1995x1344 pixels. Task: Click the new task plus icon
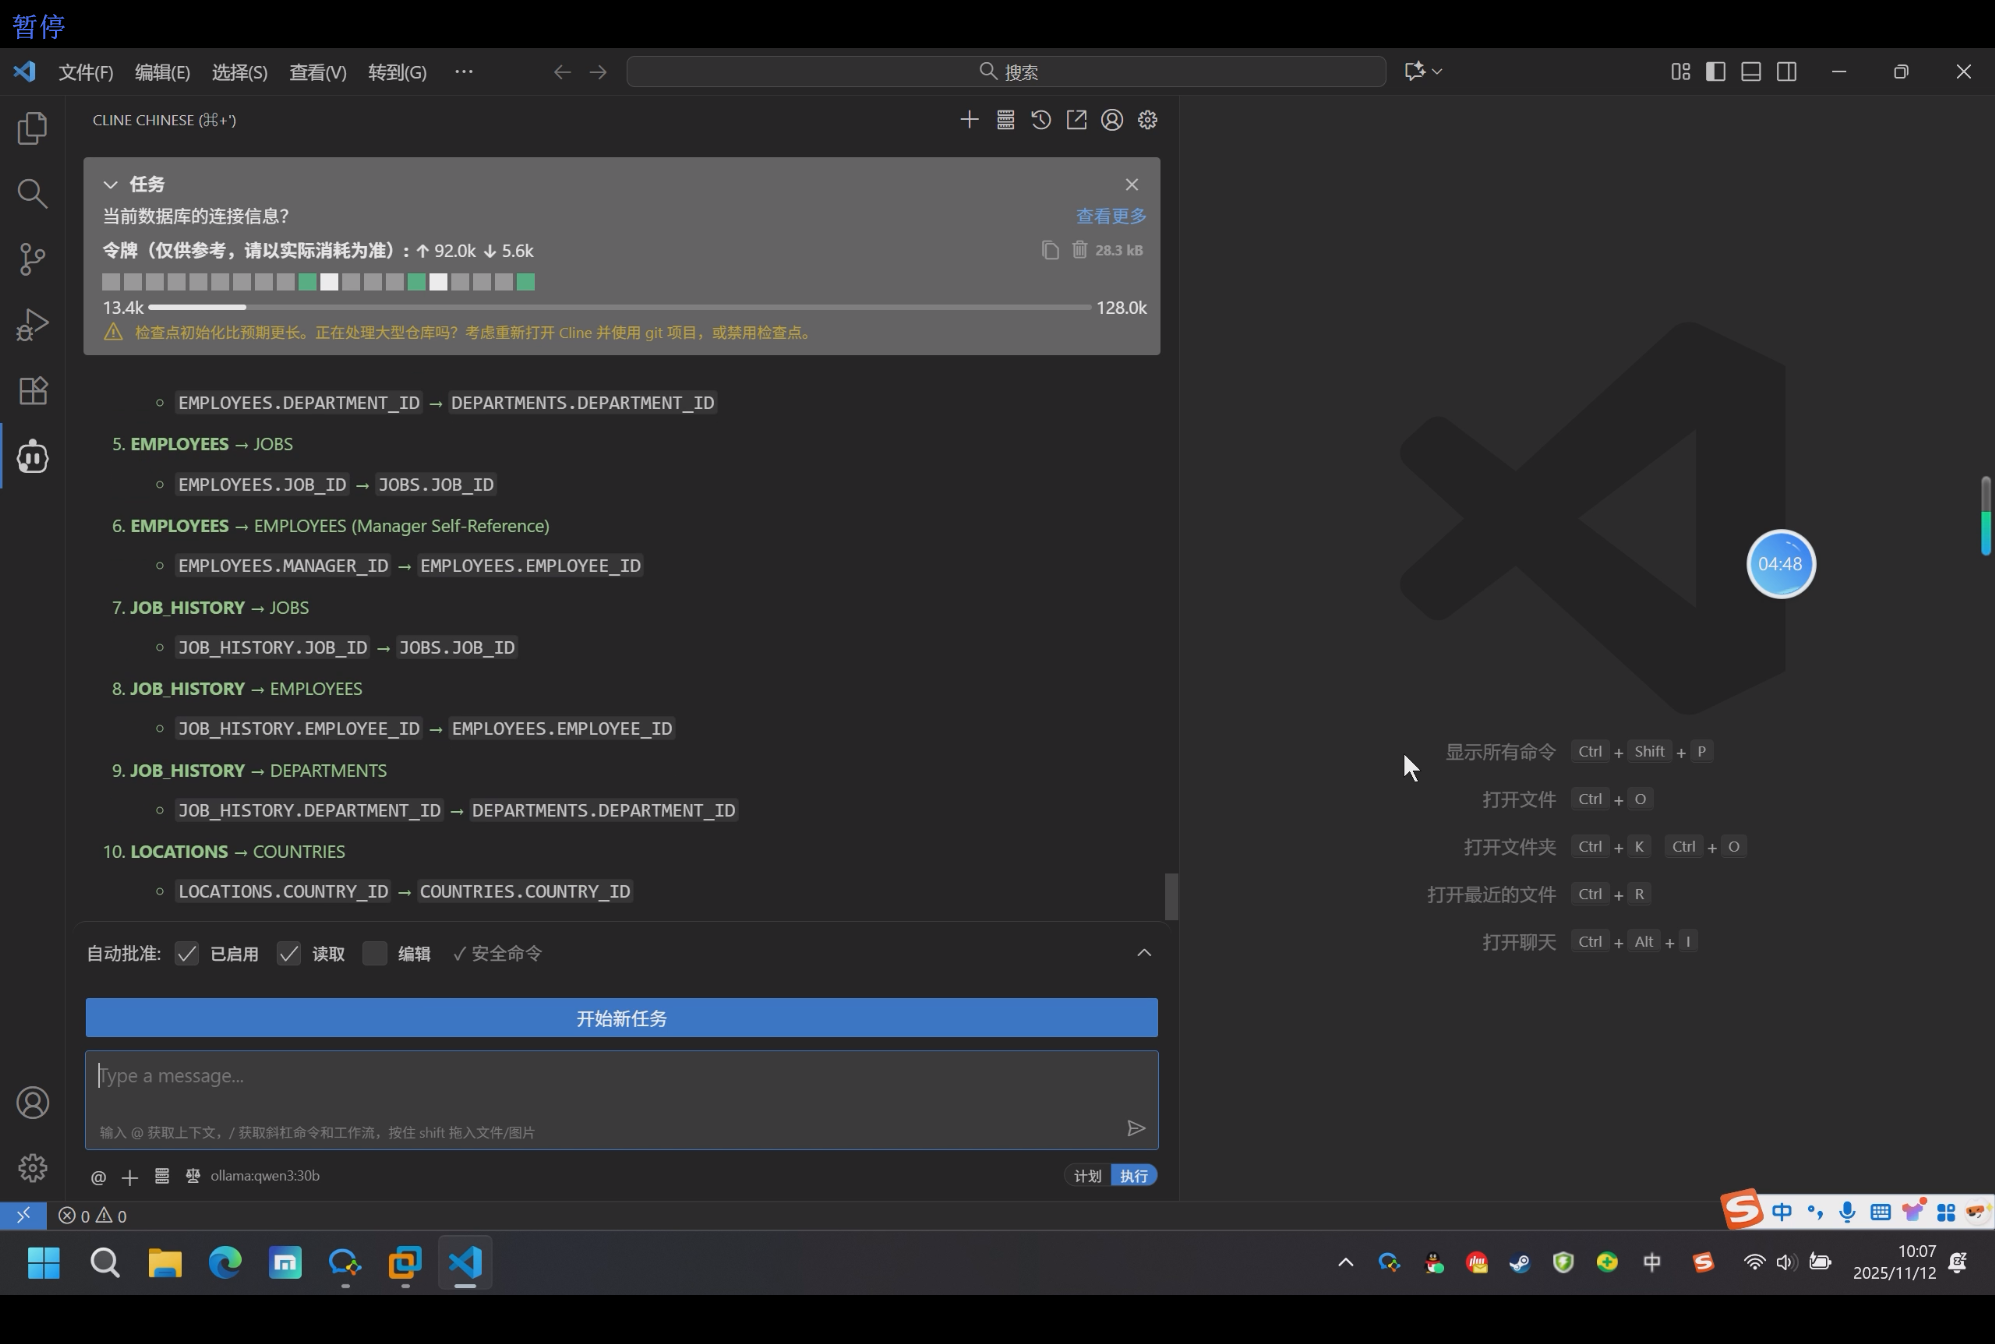point(969,120)
